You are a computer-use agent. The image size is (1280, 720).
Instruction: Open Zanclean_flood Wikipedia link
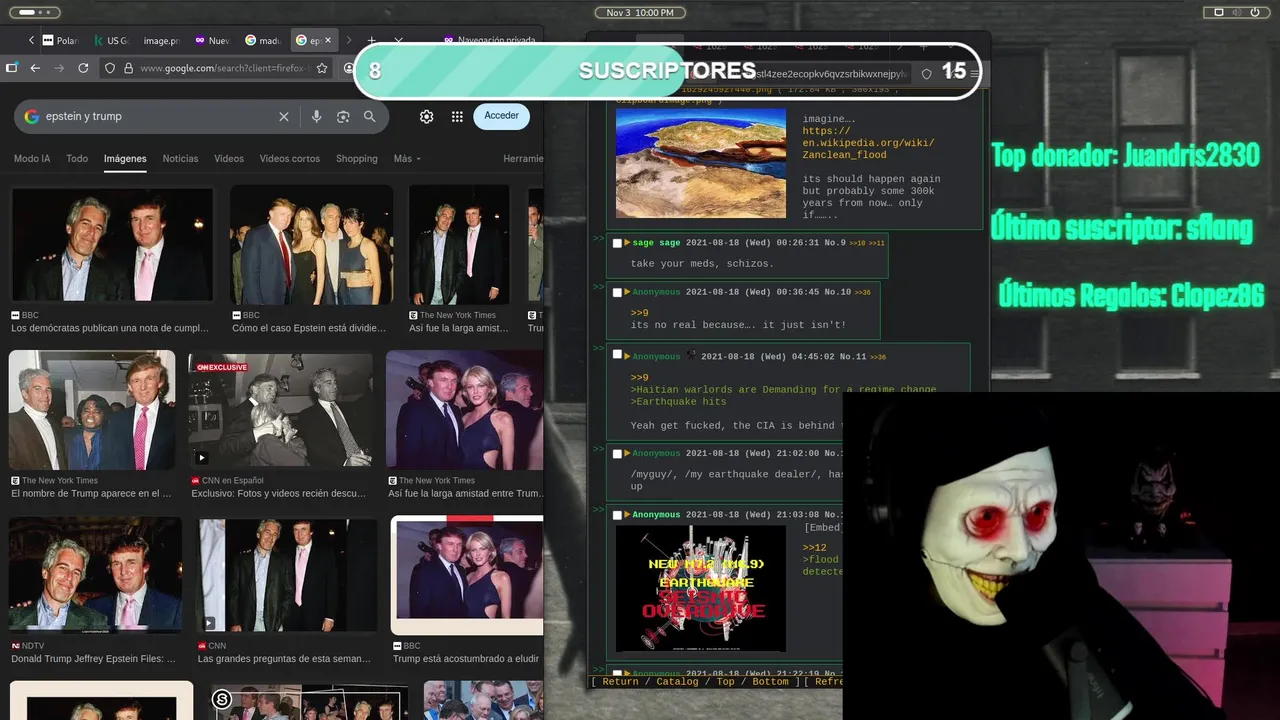point(868,143)
